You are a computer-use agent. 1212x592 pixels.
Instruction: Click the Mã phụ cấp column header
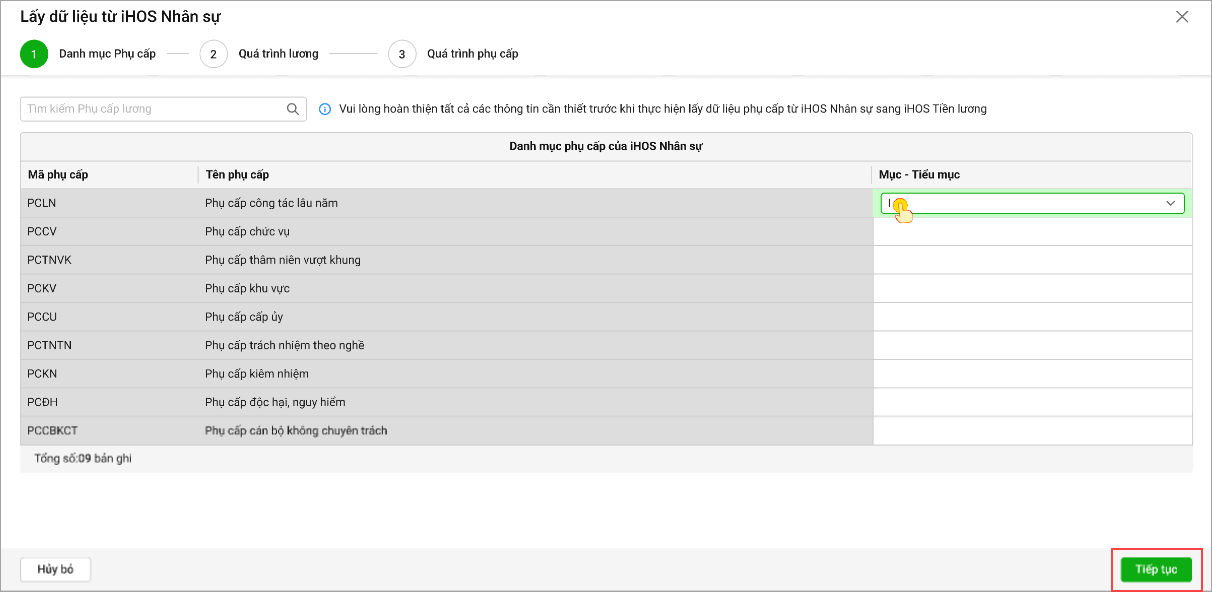pyautogui.click(x=109, y=175)
